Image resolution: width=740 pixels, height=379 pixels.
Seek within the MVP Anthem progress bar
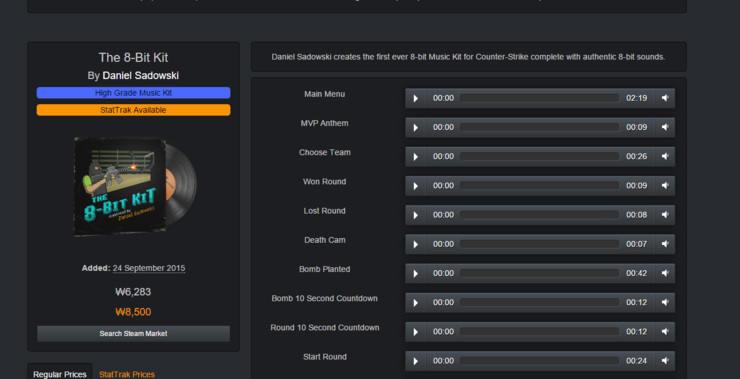[539, 127]
